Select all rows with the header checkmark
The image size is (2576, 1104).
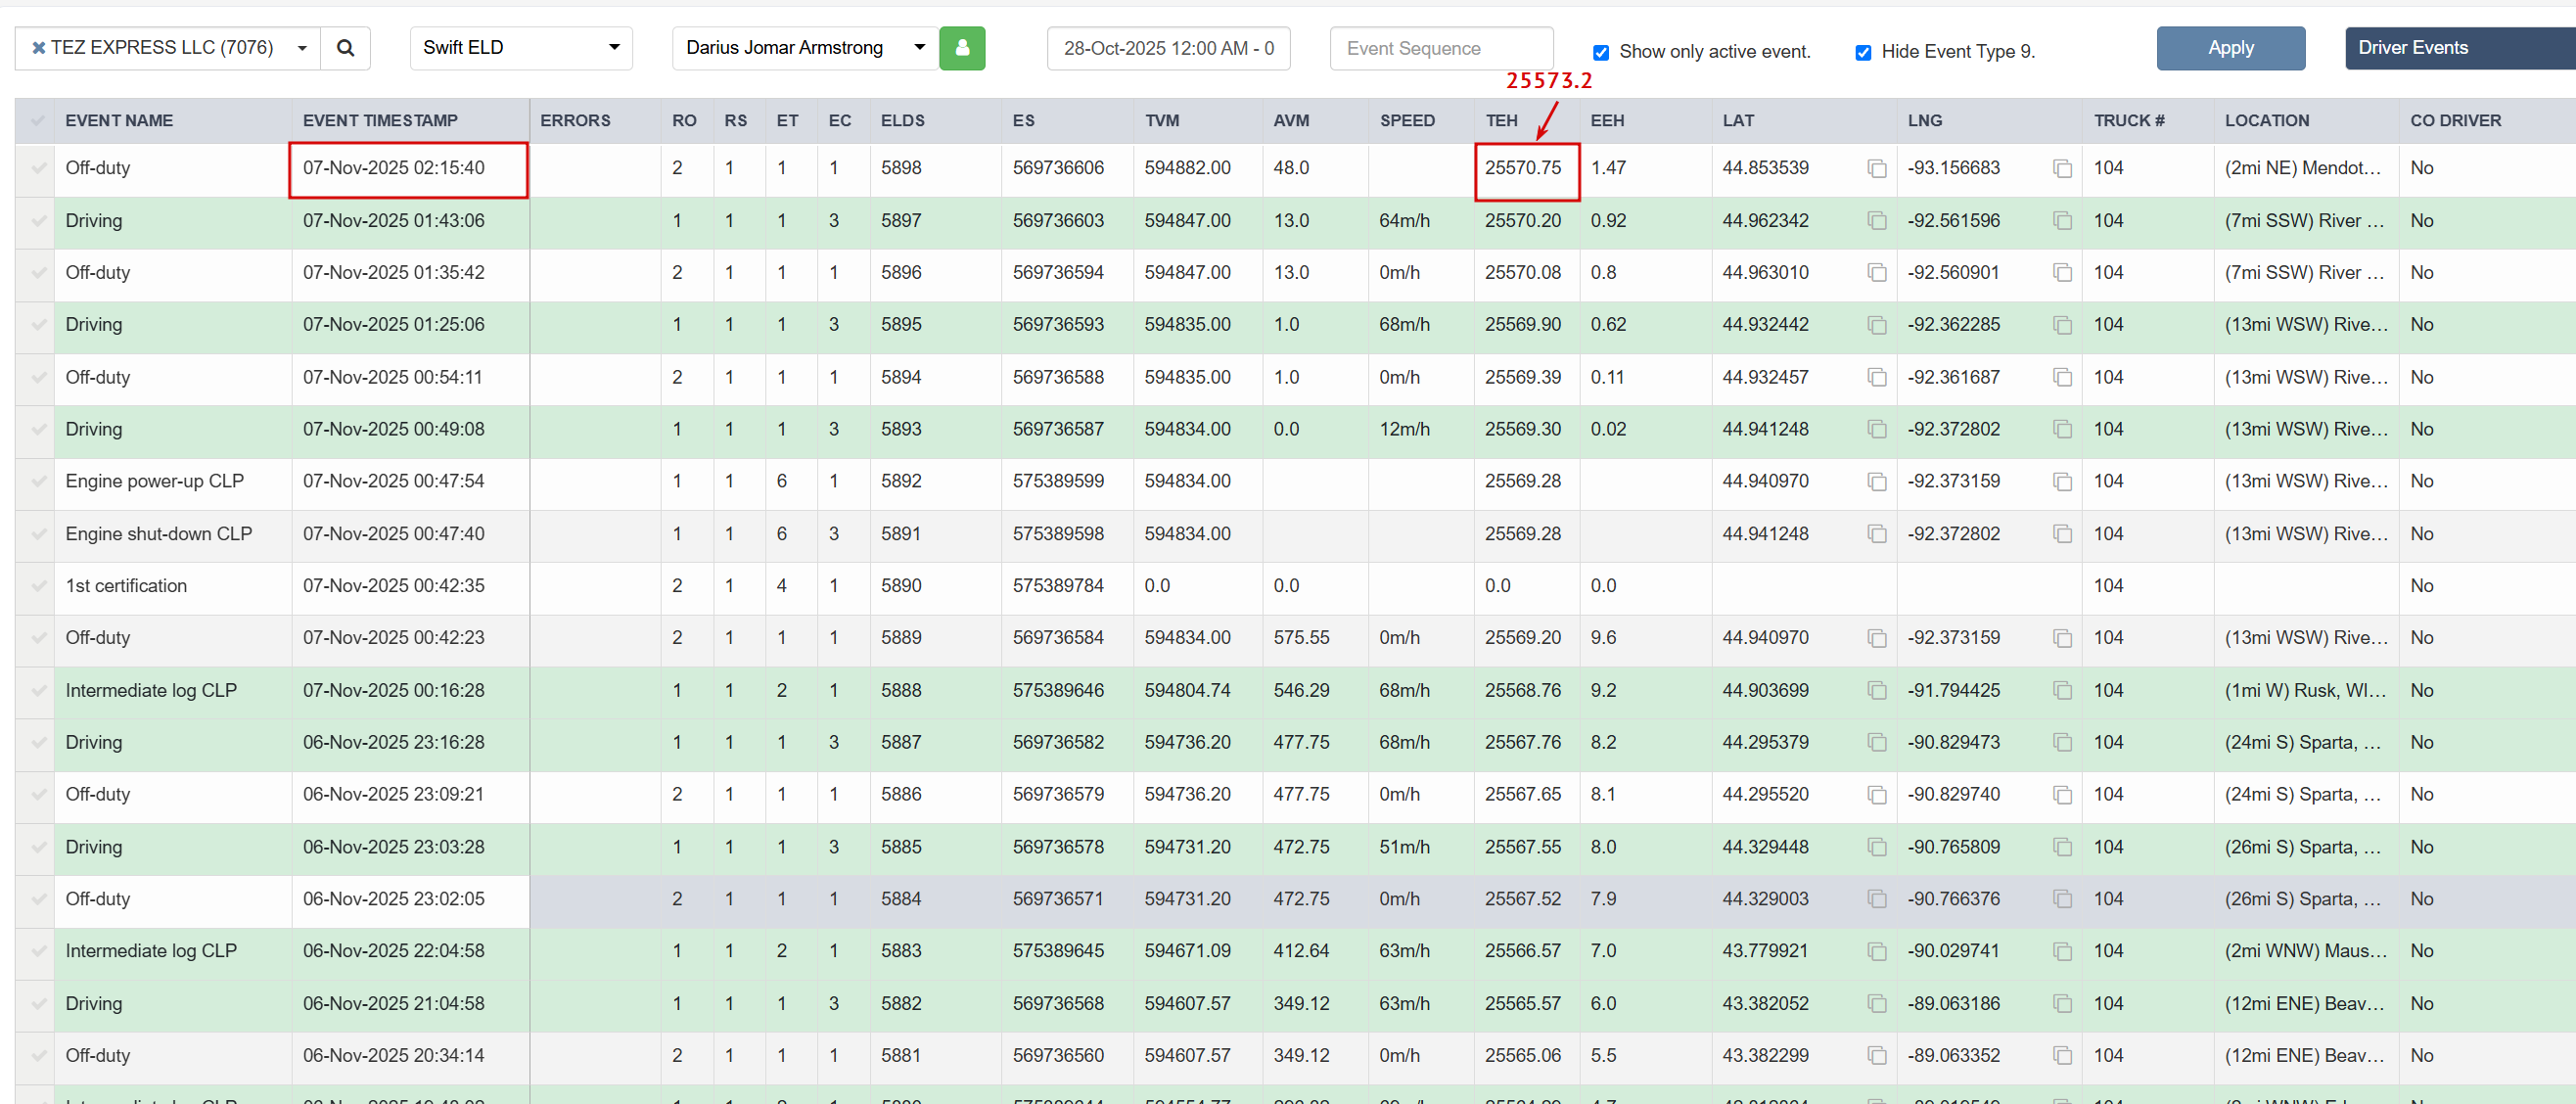[37, 121]
